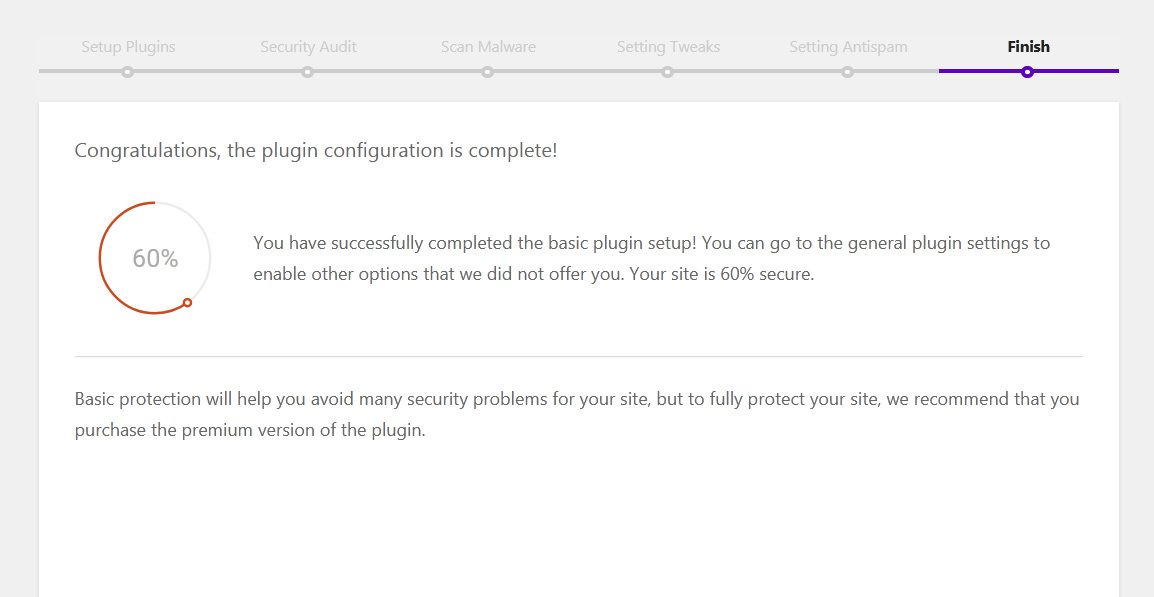Click the top orange arc of the security gauge

(128, 210)
